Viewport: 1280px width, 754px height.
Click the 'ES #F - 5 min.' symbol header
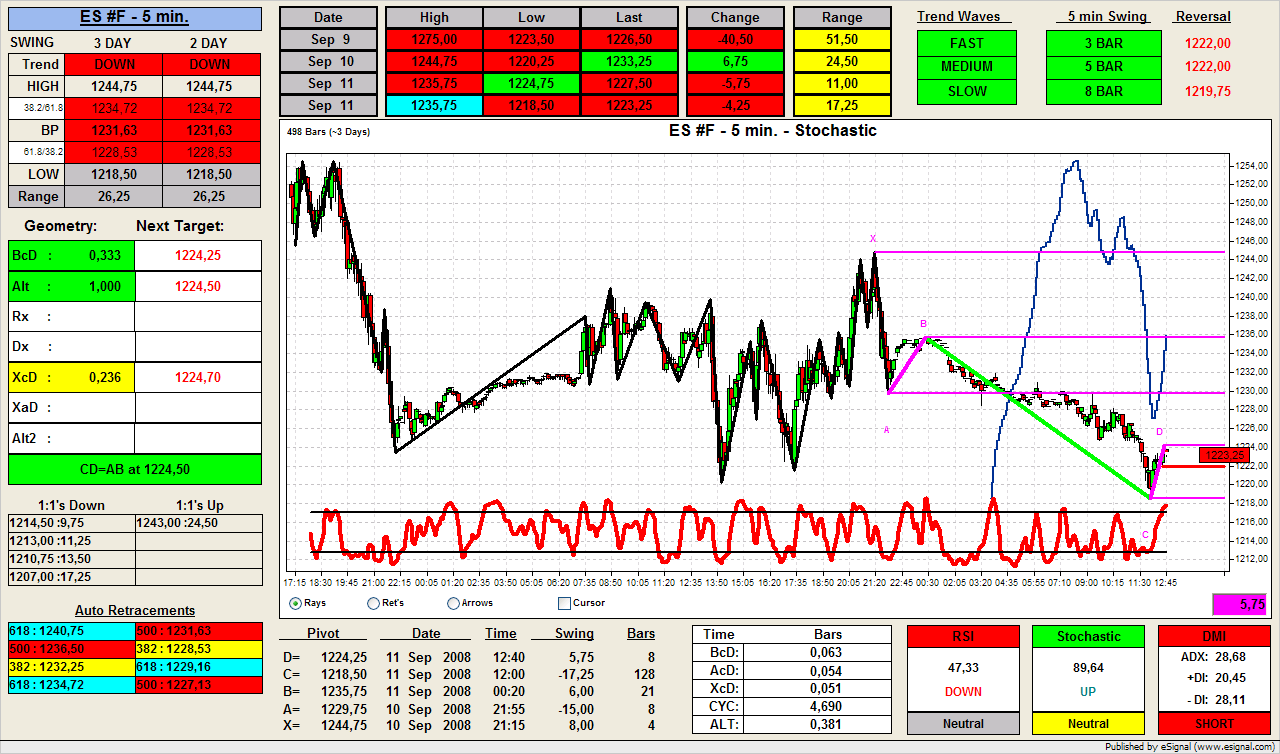pos(135,18)
